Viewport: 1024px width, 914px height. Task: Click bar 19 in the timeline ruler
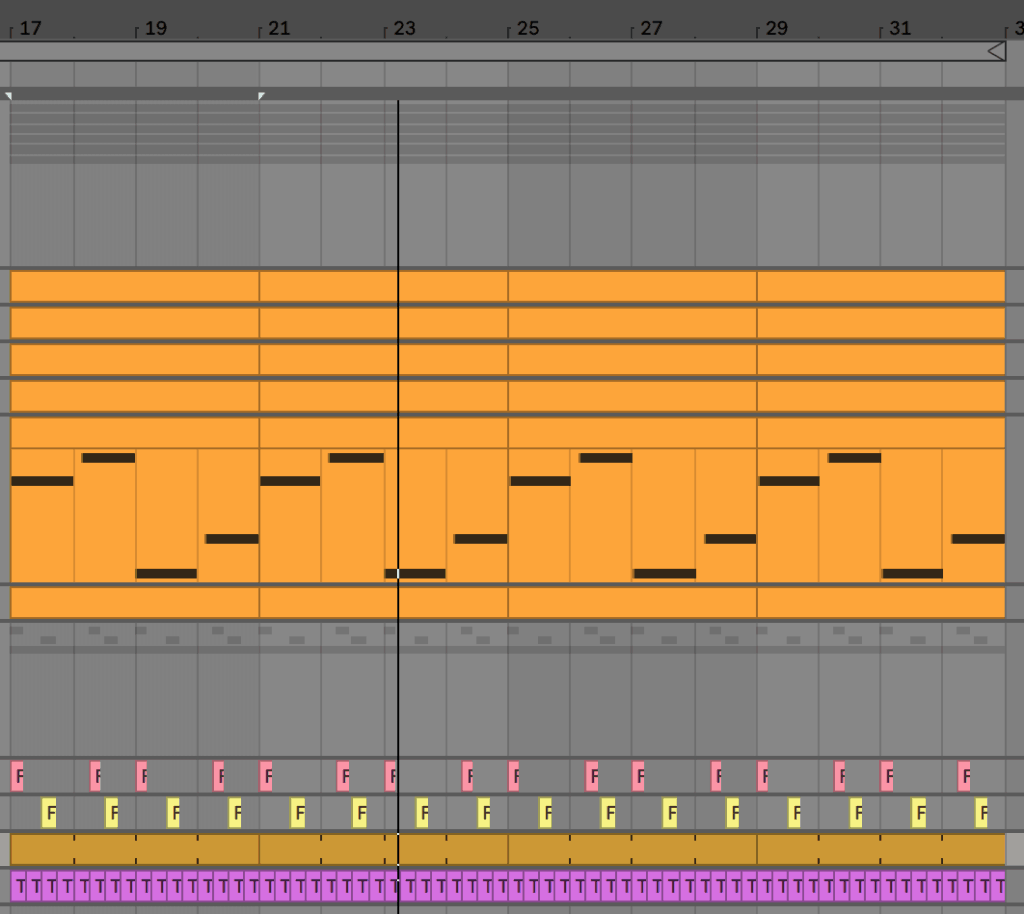155,28
